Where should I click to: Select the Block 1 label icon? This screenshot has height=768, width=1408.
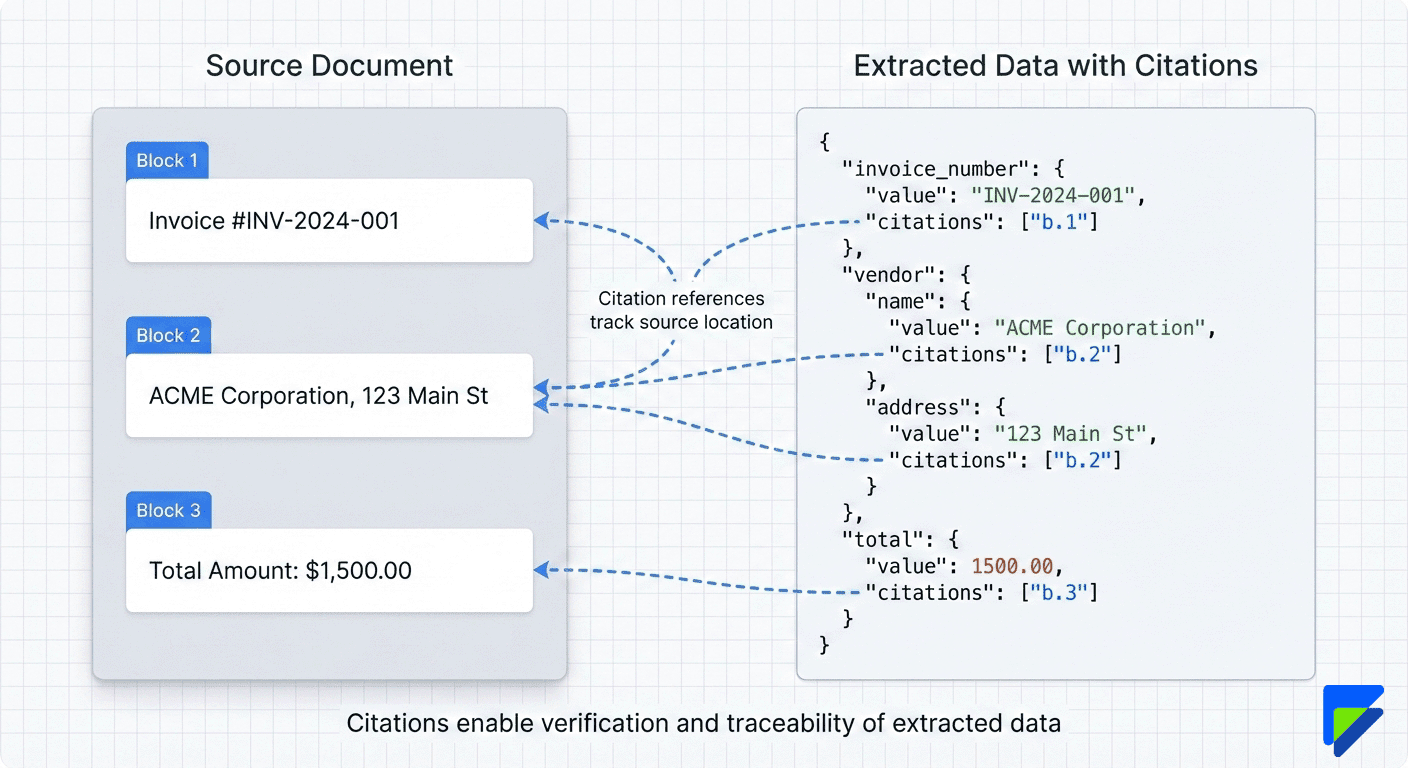[166, 160]
